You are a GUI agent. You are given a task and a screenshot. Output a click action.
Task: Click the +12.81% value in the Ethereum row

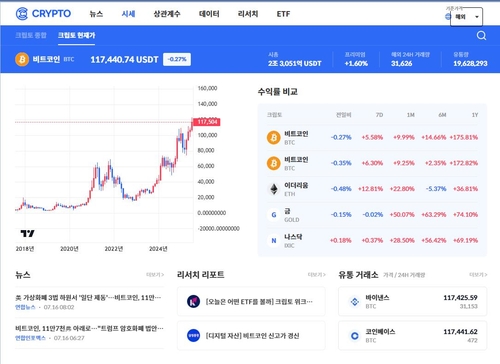tap(370, 189)
